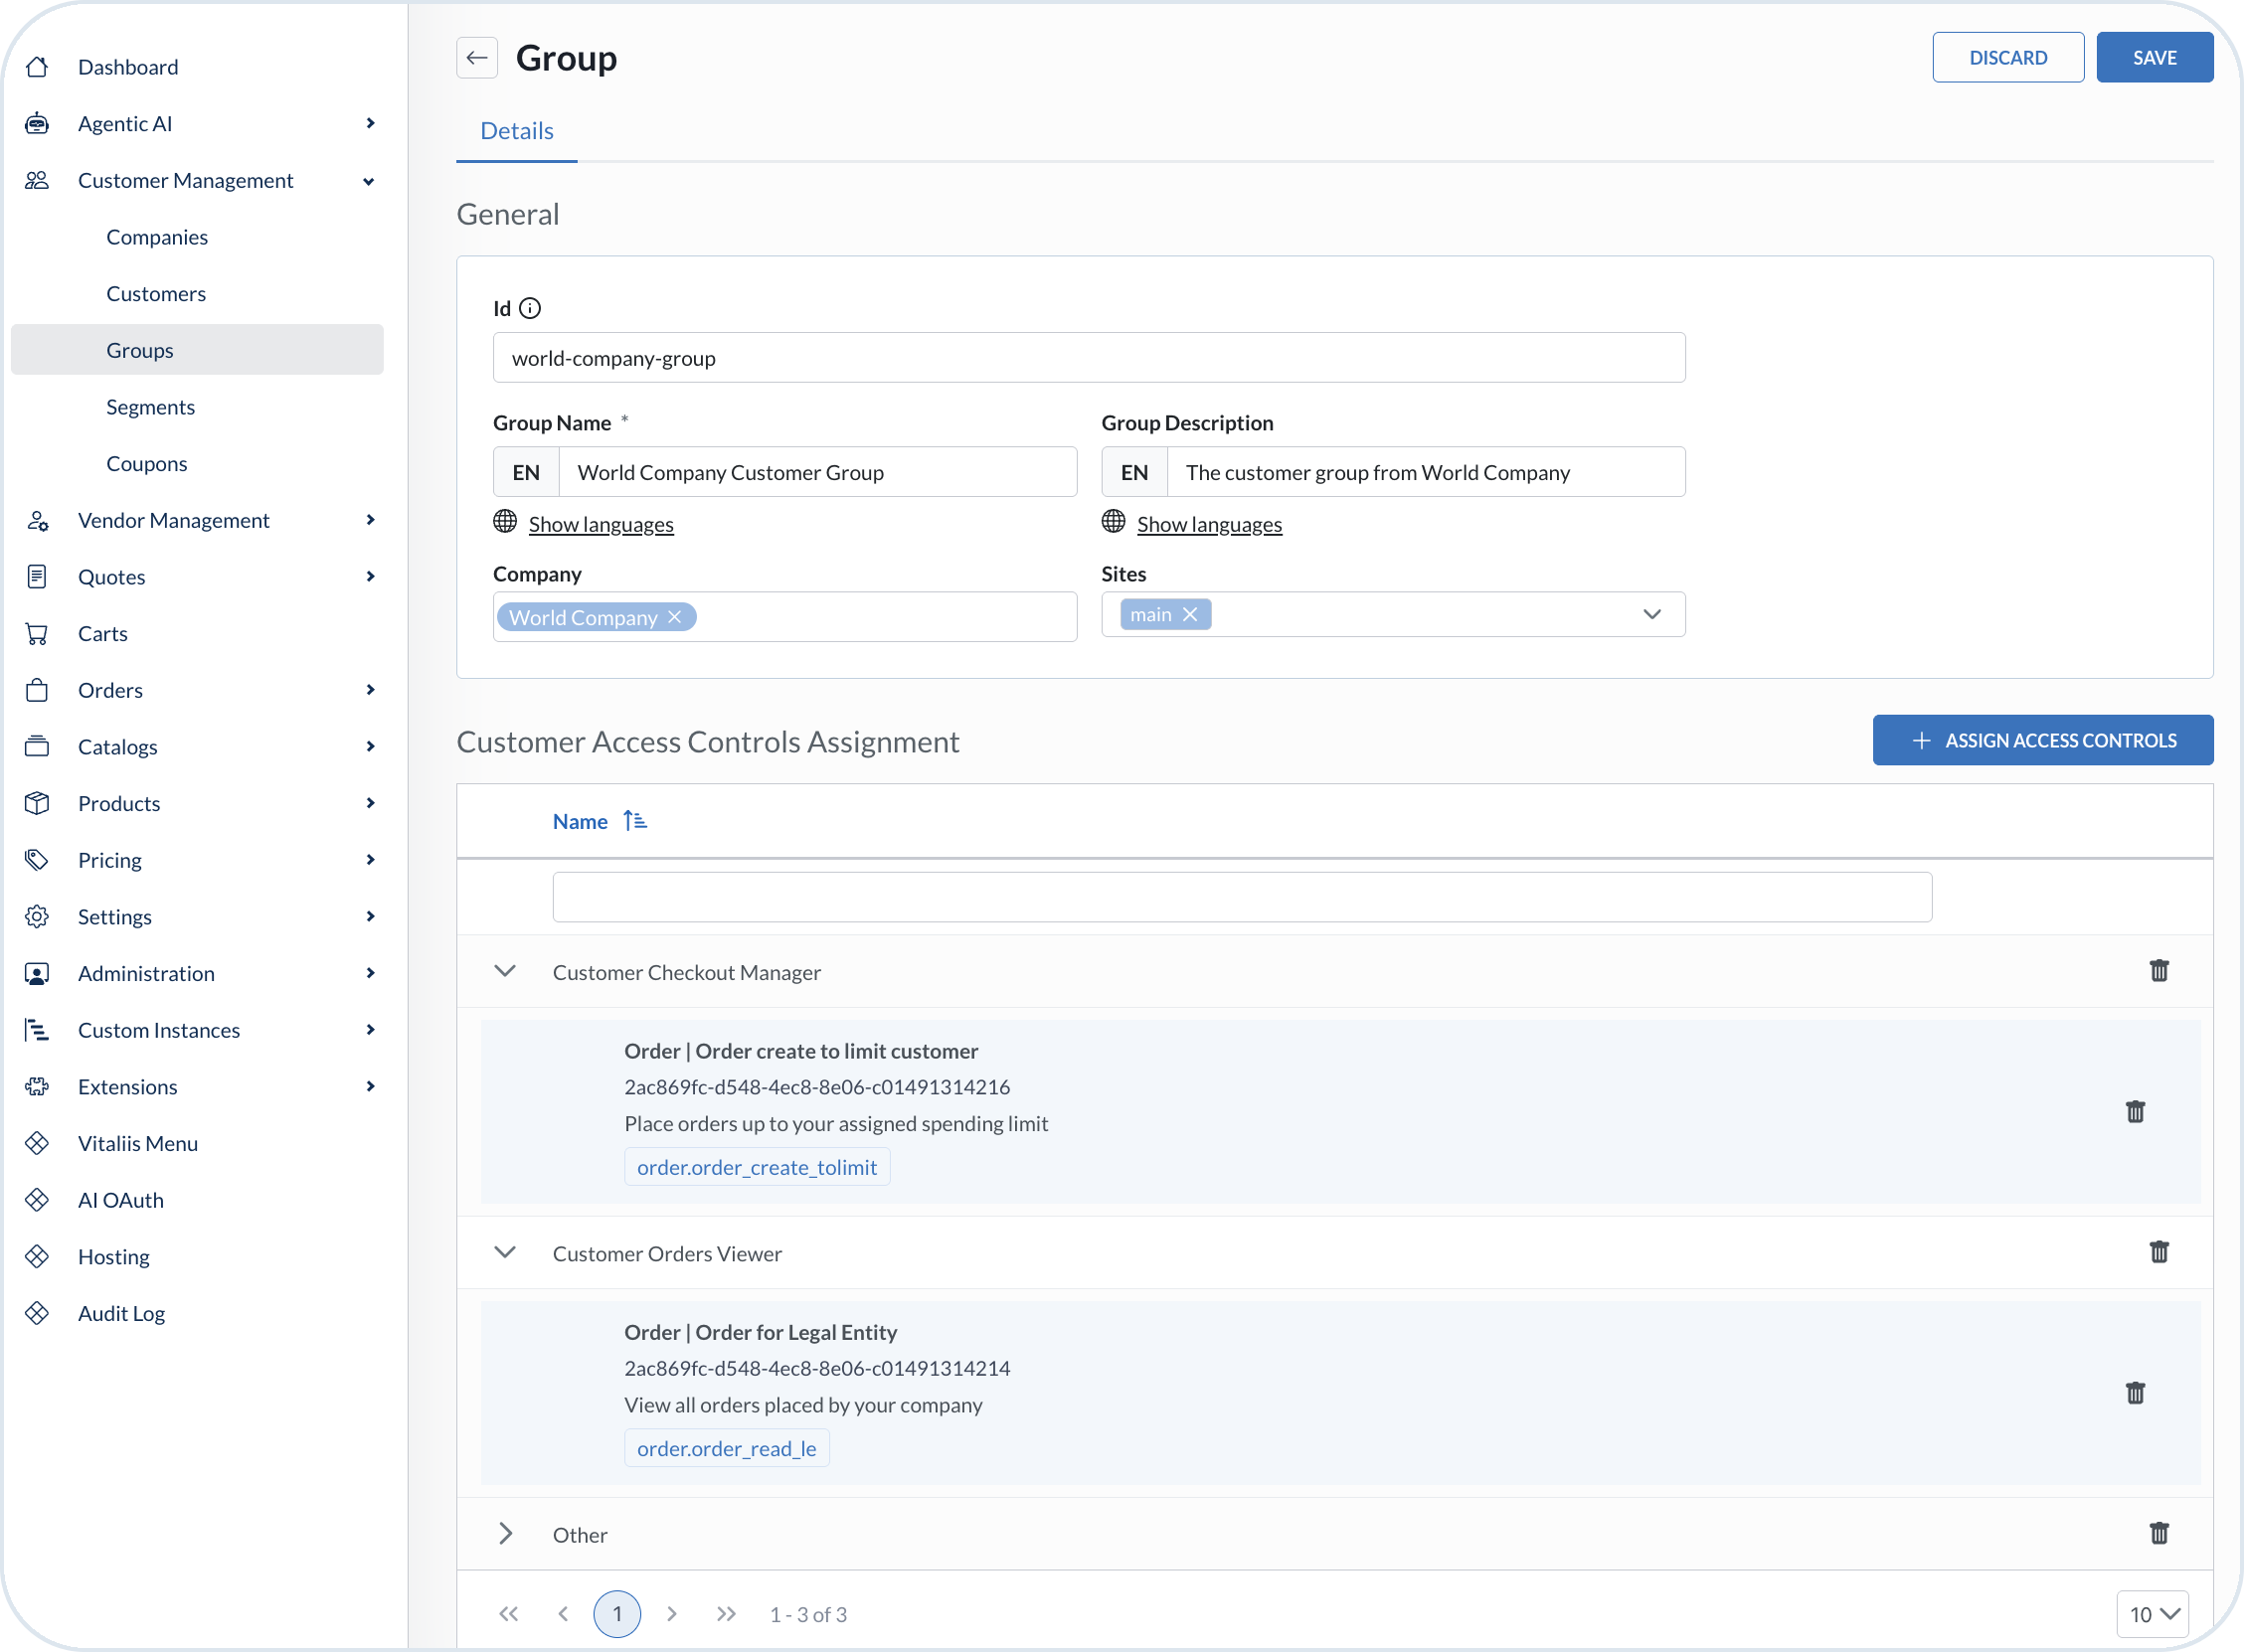Click Assign Access Controls button
Screen dimensions: 2244x1652
pos(2043,741)
